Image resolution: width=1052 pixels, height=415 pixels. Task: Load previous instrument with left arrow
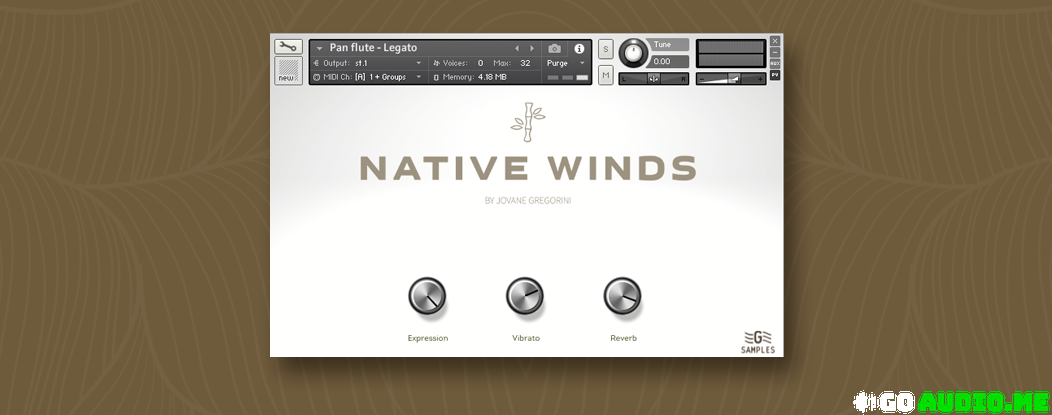click(x=517, y=48)
